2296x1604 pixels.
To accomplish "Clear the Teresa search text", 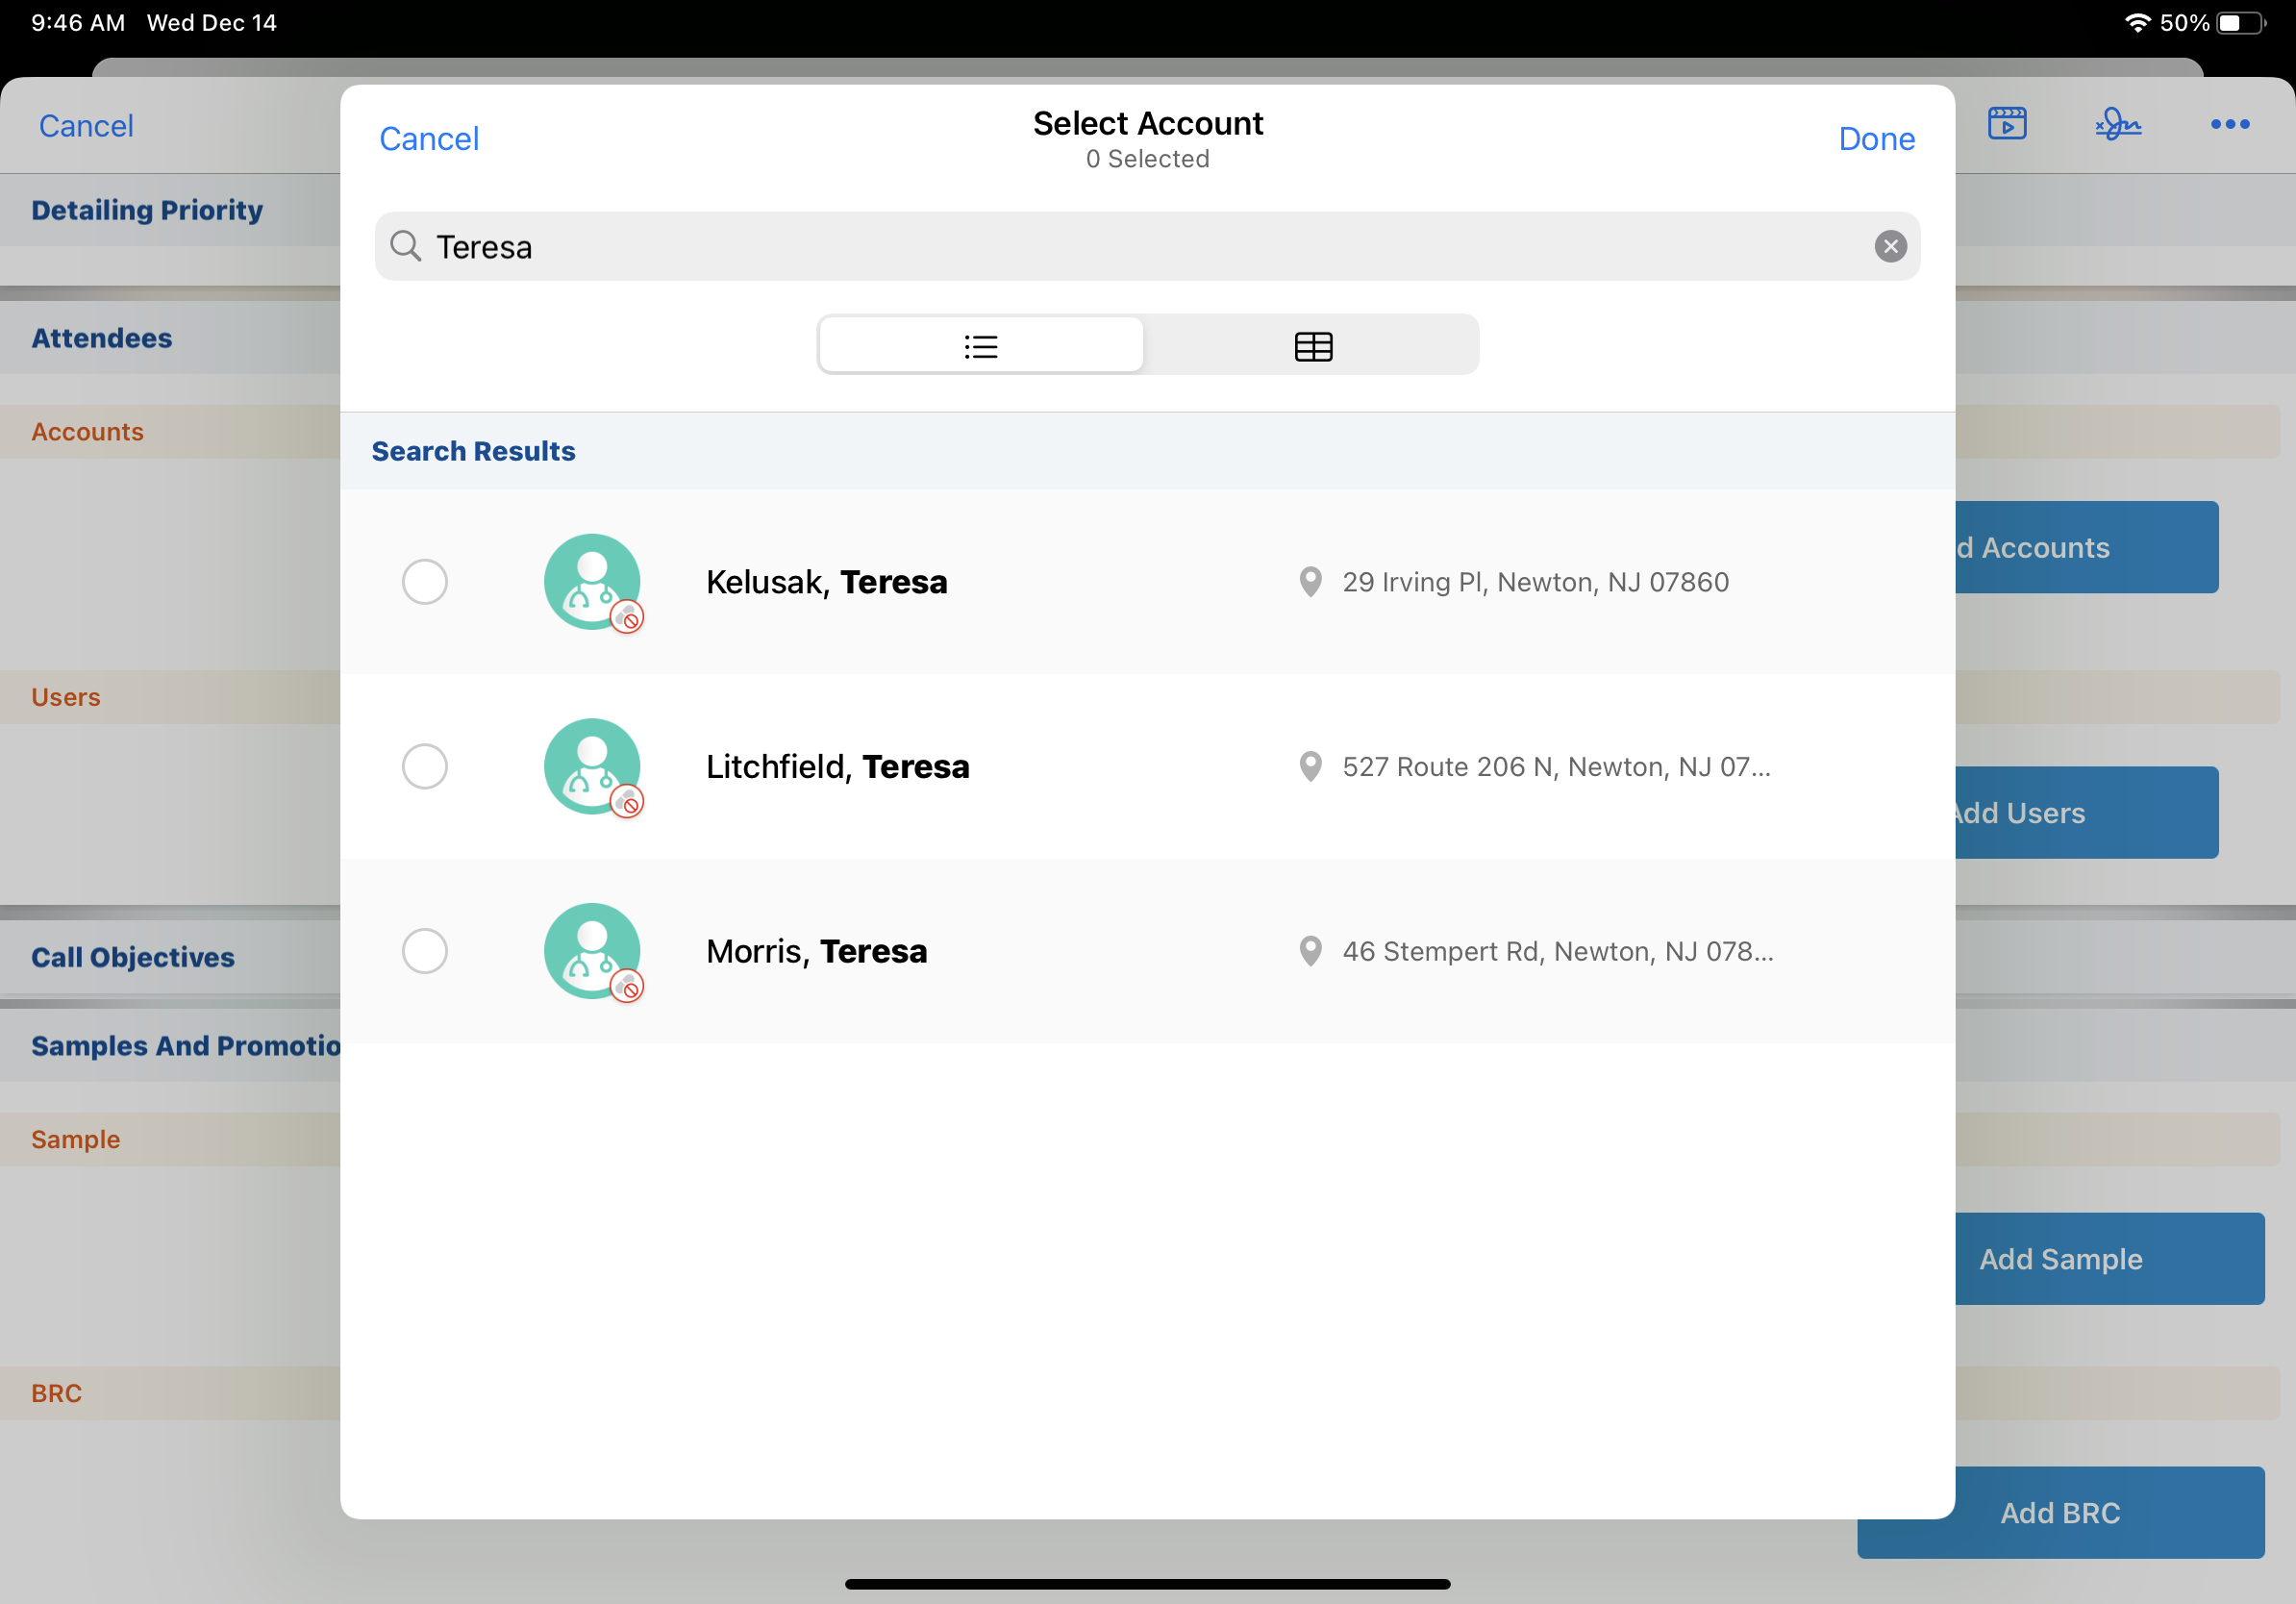I will [1889, 246].
